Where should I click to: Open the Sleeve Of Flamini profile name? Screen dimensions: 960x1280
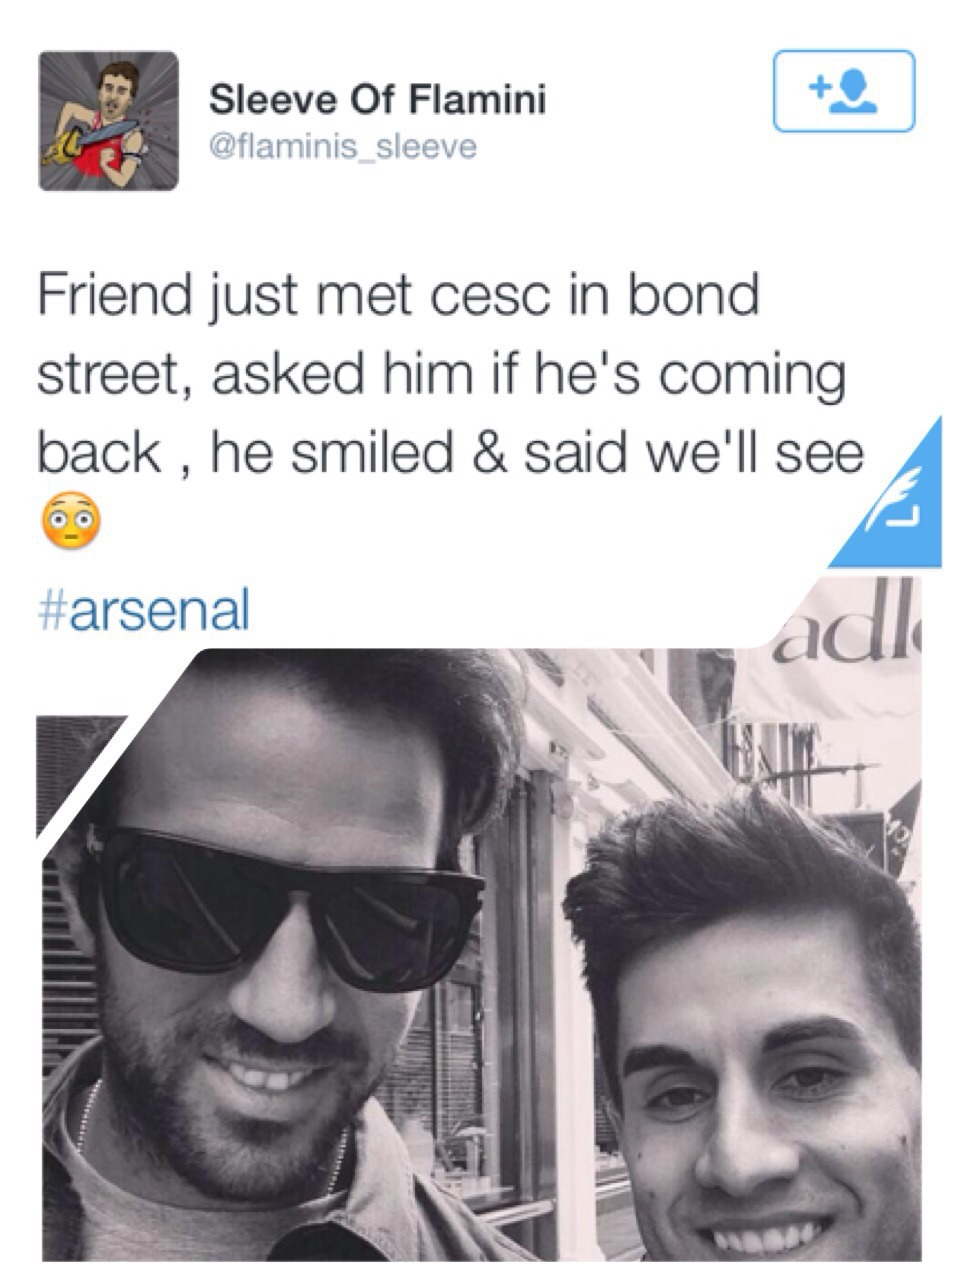(x=377, y=100)
